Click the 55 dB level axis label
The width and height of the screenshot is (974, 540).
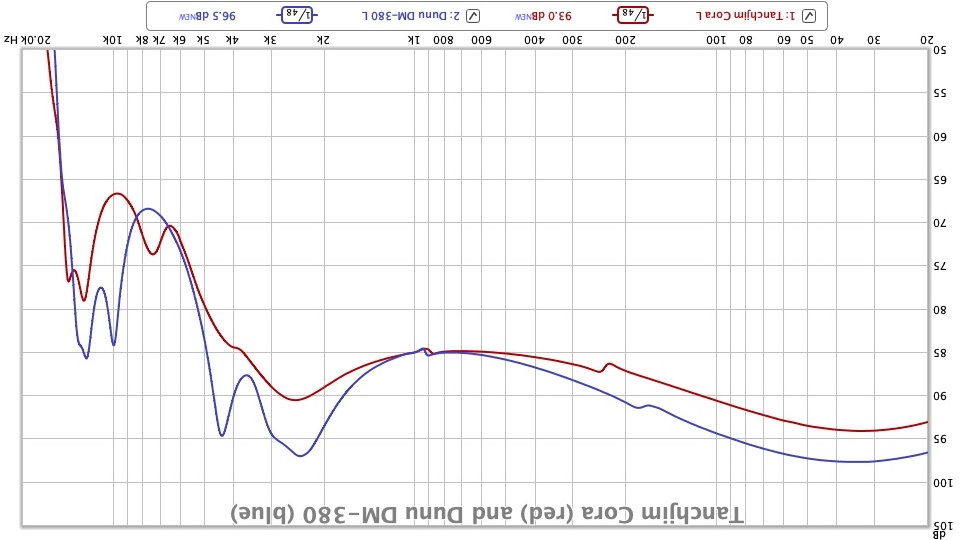point(940,93)
